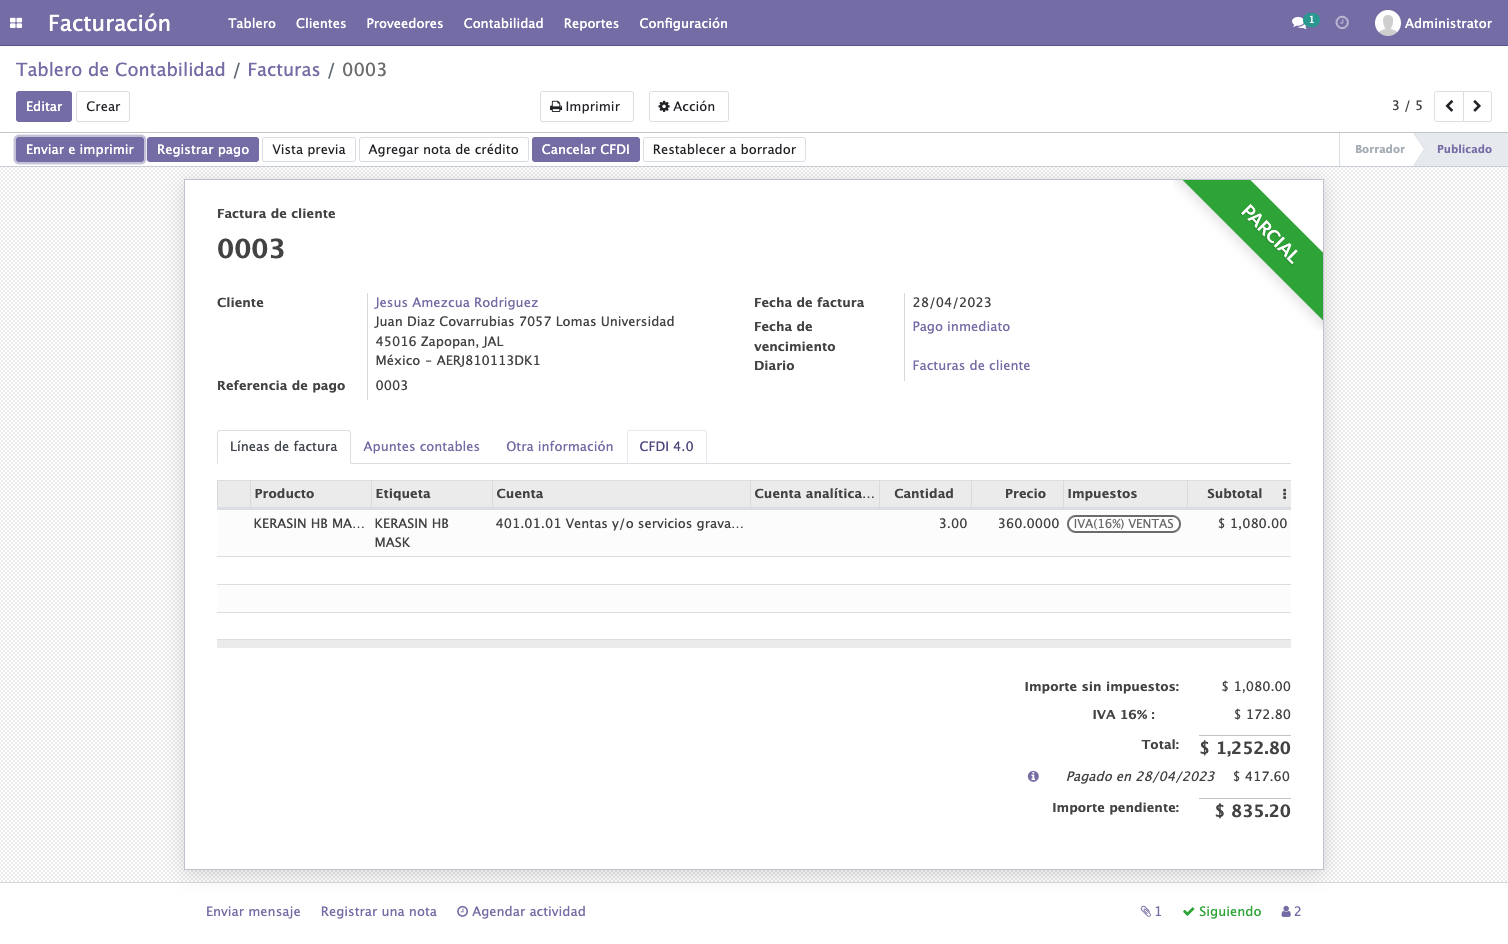
Task: Go to the previous invoice record
Action: 1449,106
